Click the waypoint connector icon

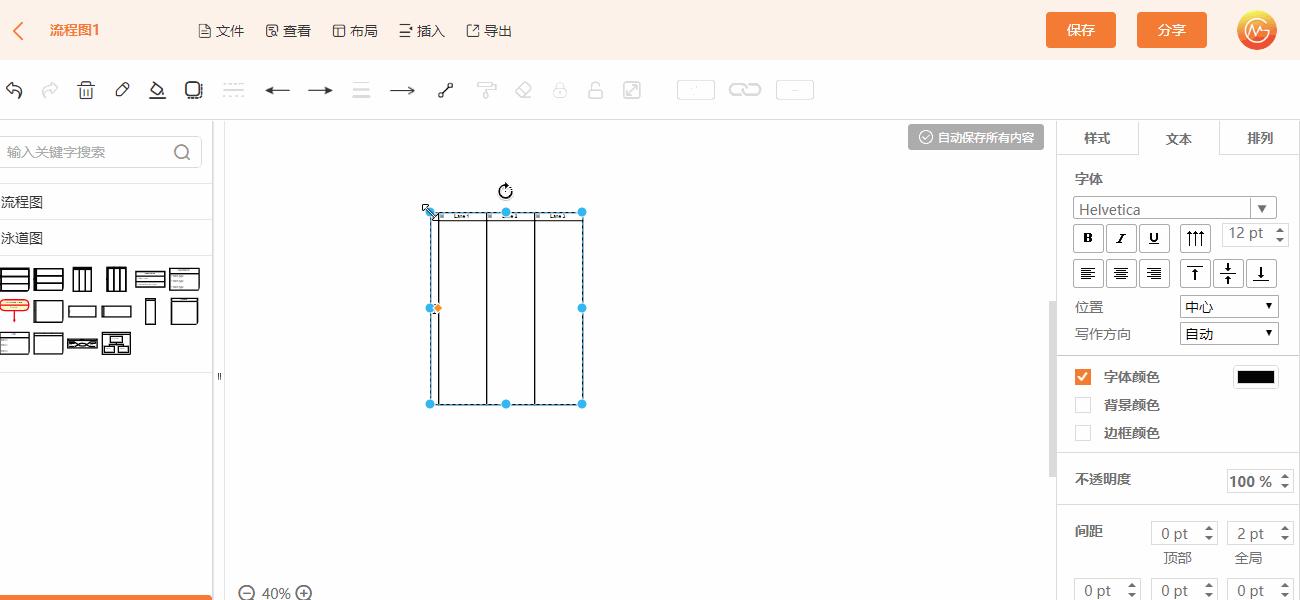coord(446,90)
